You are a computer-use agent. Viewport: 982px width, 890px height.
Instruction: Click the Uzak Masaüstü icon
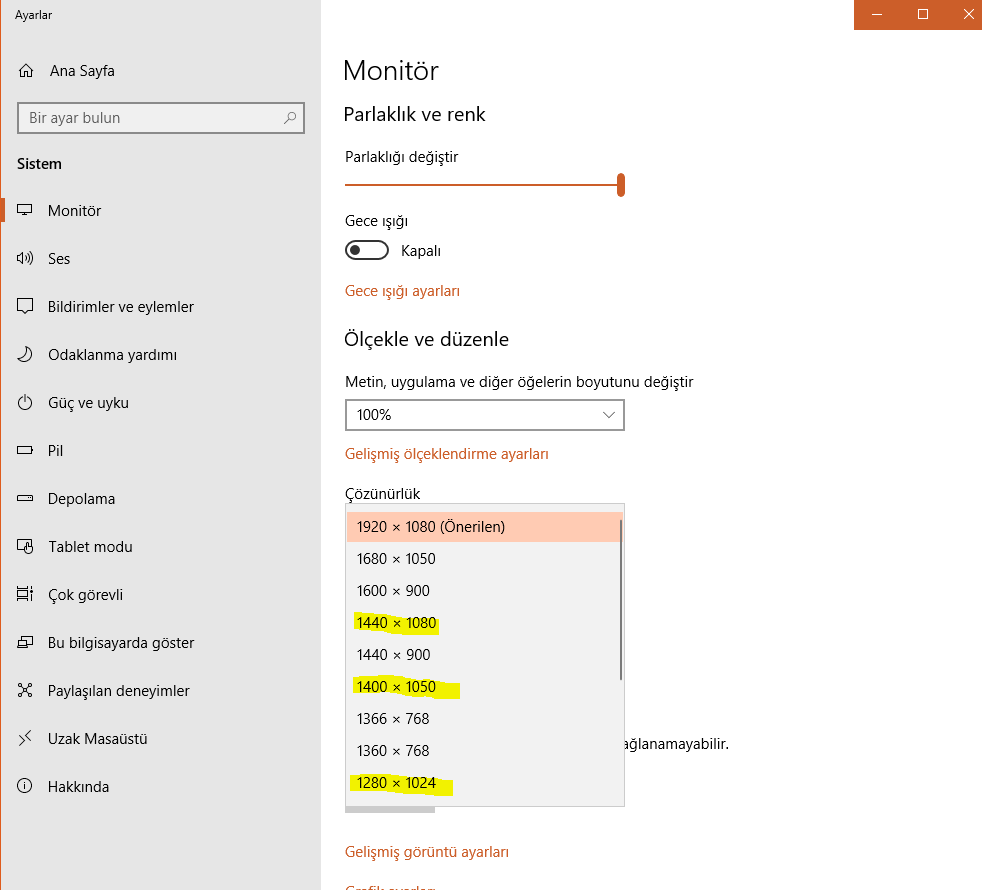point(25,738)
